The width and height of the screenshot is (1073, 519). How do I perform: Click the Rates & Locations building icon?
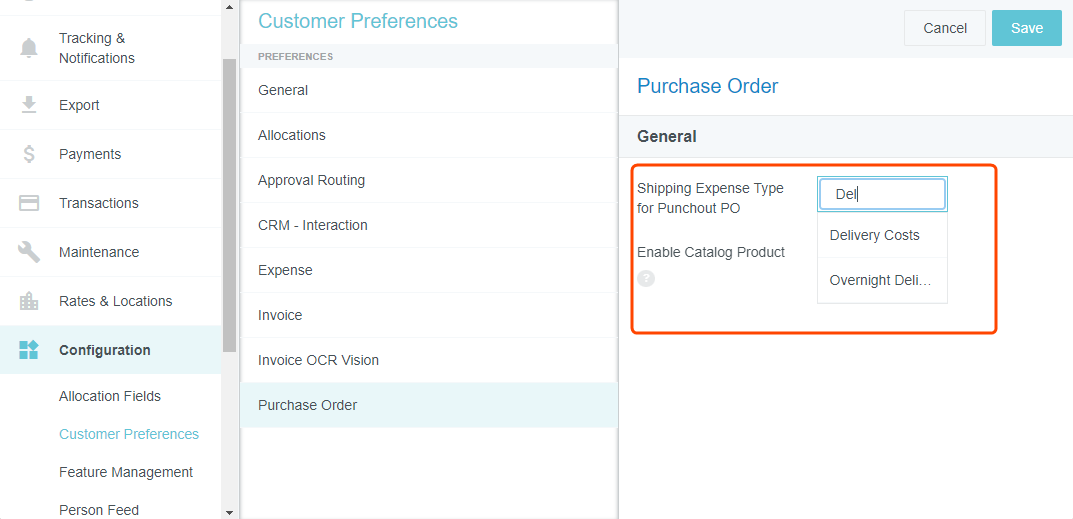29,301
